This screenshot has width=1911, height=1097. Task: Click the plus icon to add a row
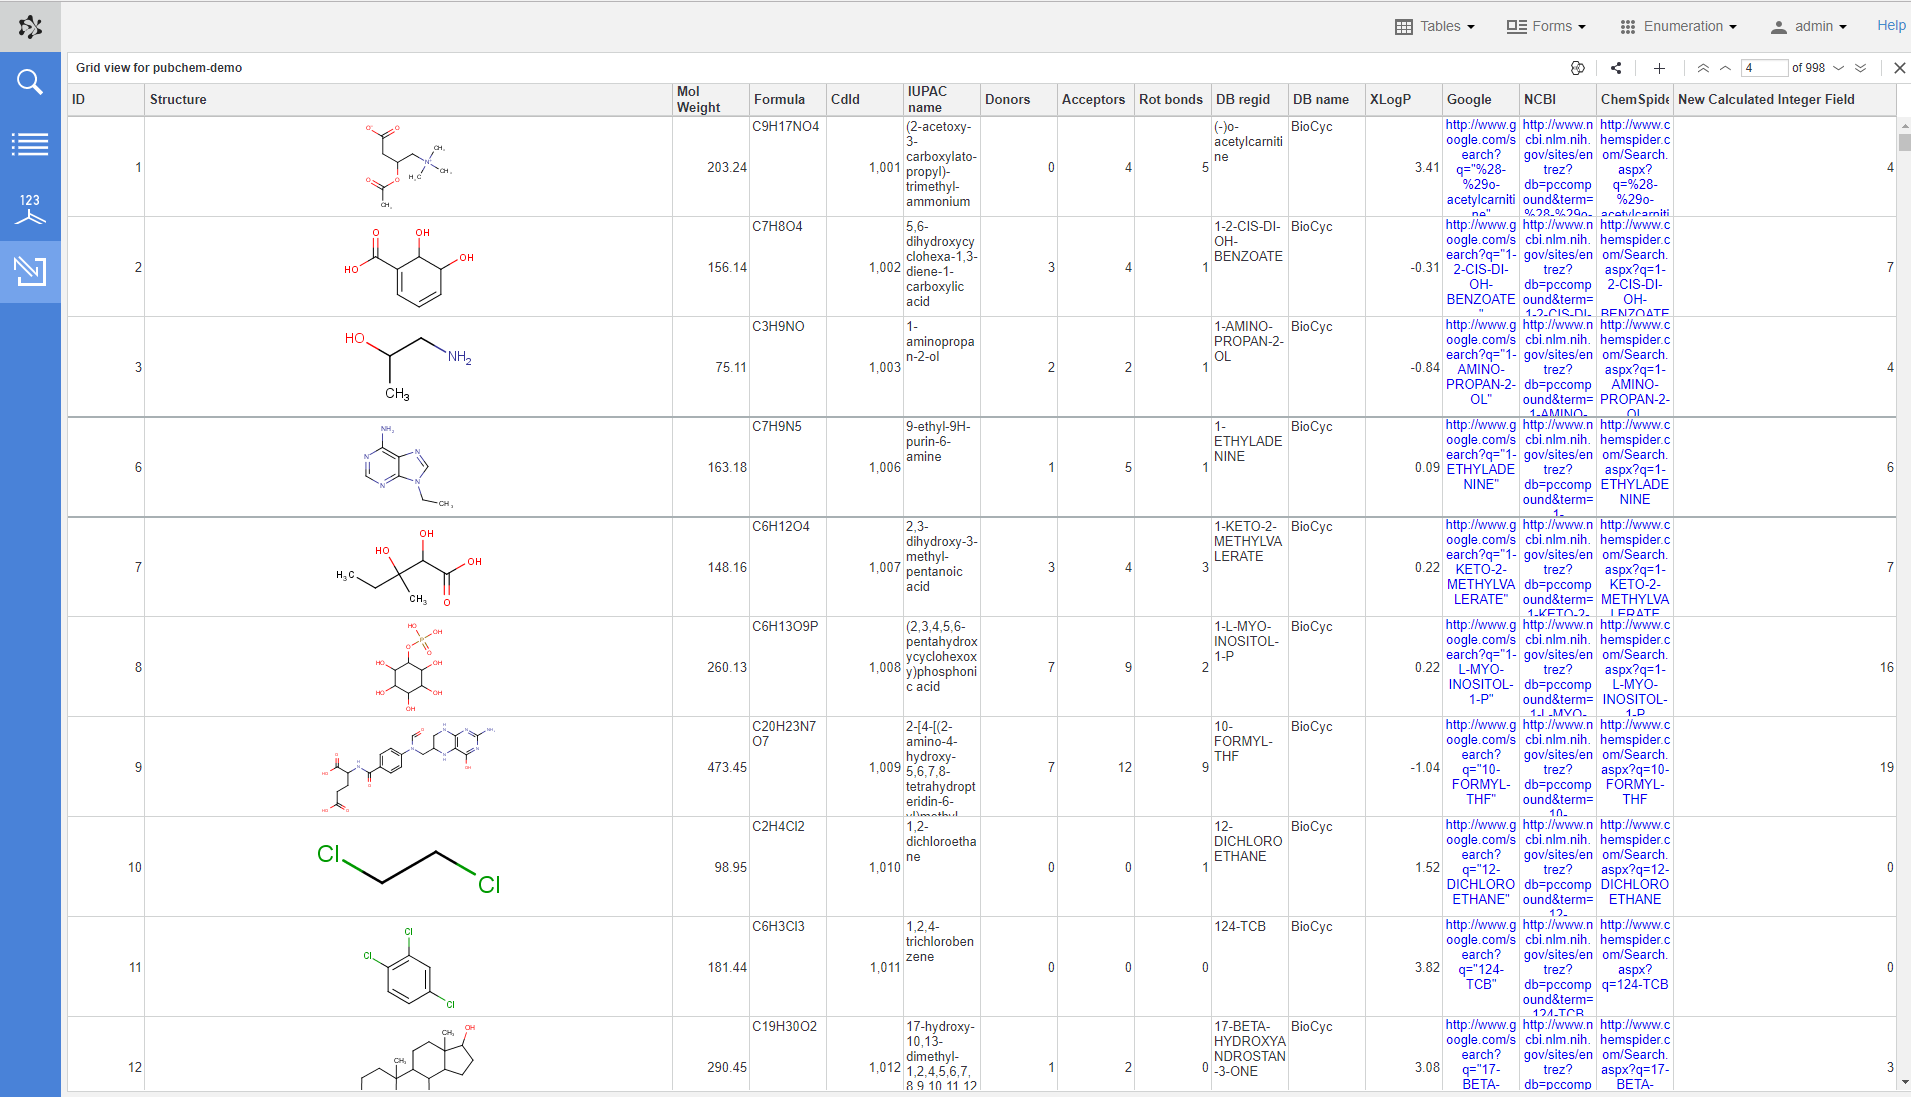click(1659, 68)
